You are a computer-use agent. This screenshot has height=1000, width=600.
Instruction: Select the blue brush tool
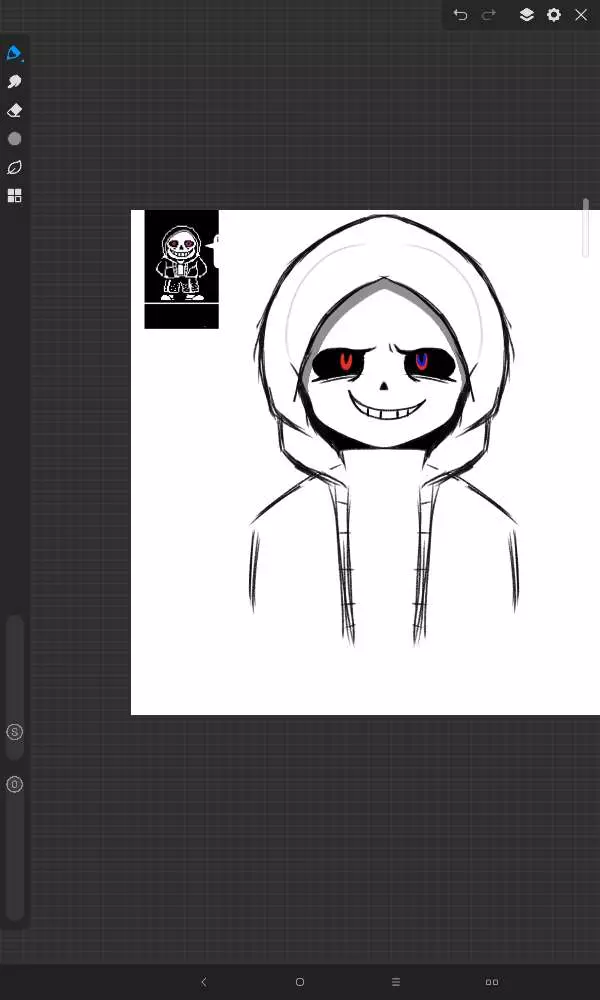point(14,53)
